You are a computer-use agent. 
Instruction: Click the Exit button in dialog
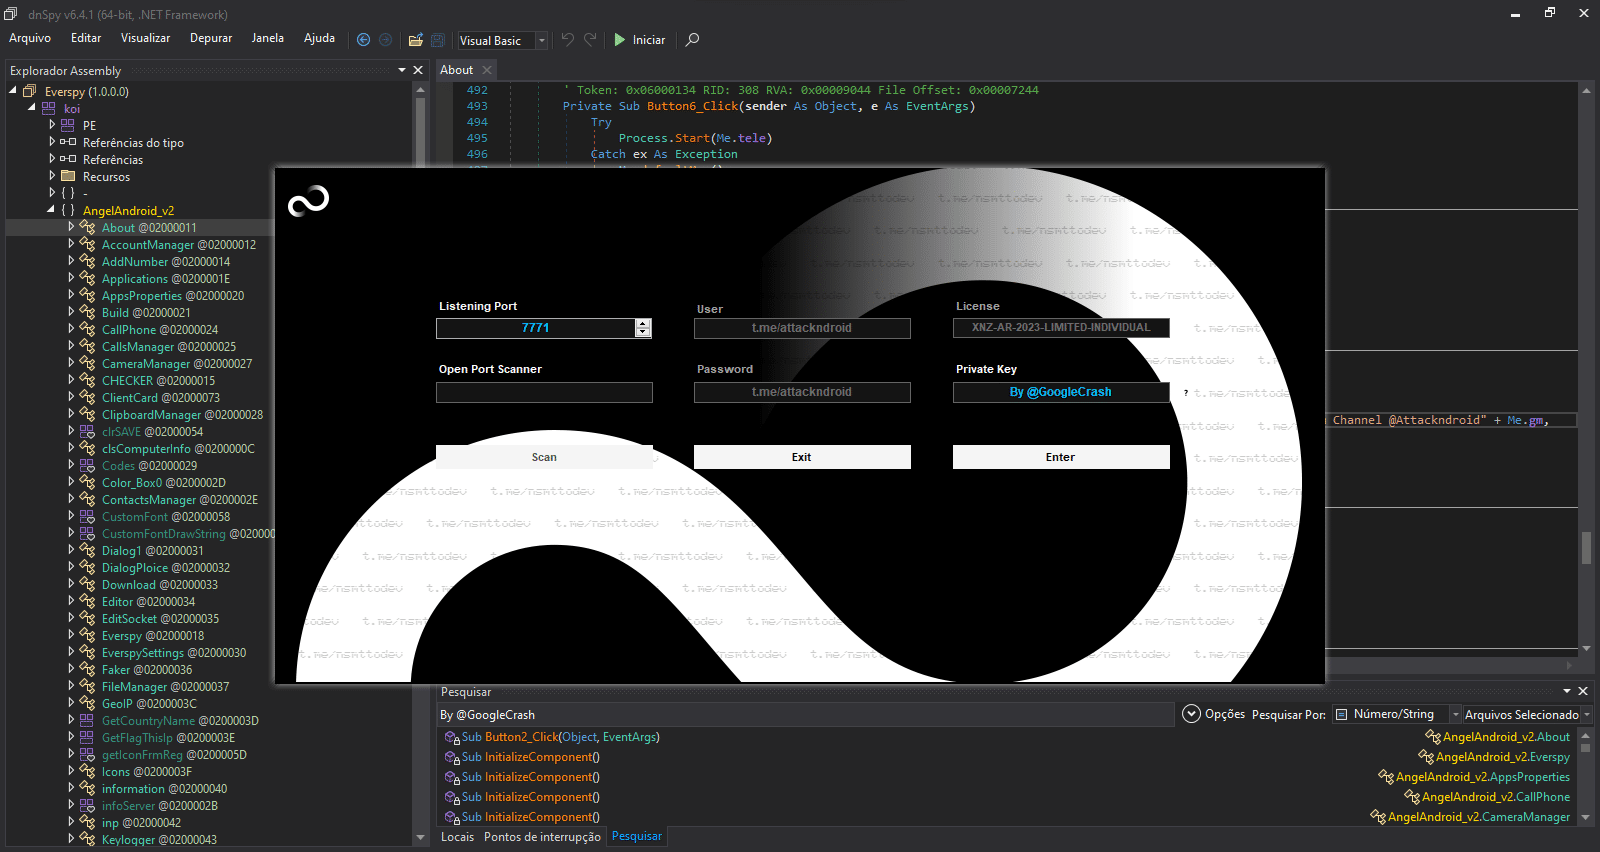pyautogui.click(x=801, y=457)
